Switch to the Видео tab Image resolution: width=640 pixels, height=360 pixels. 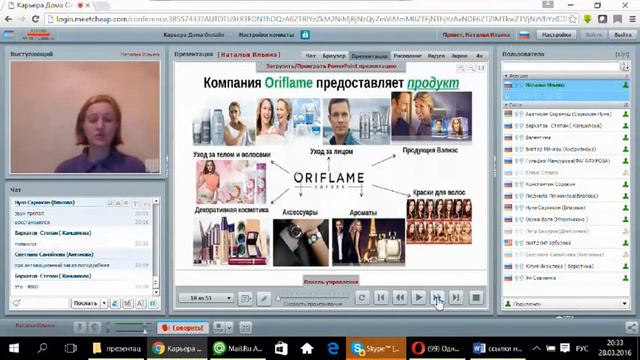coord(436,56)
